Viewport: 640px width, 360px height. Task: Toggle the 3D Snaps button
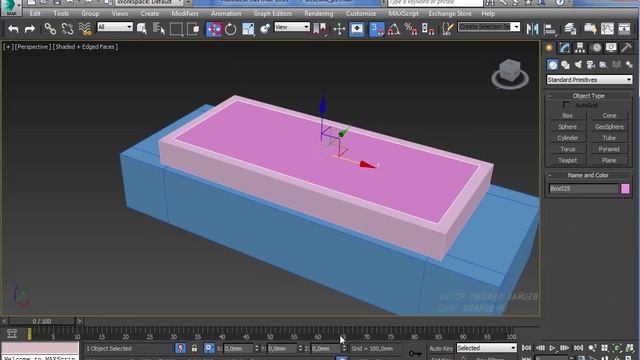[376, 29]
